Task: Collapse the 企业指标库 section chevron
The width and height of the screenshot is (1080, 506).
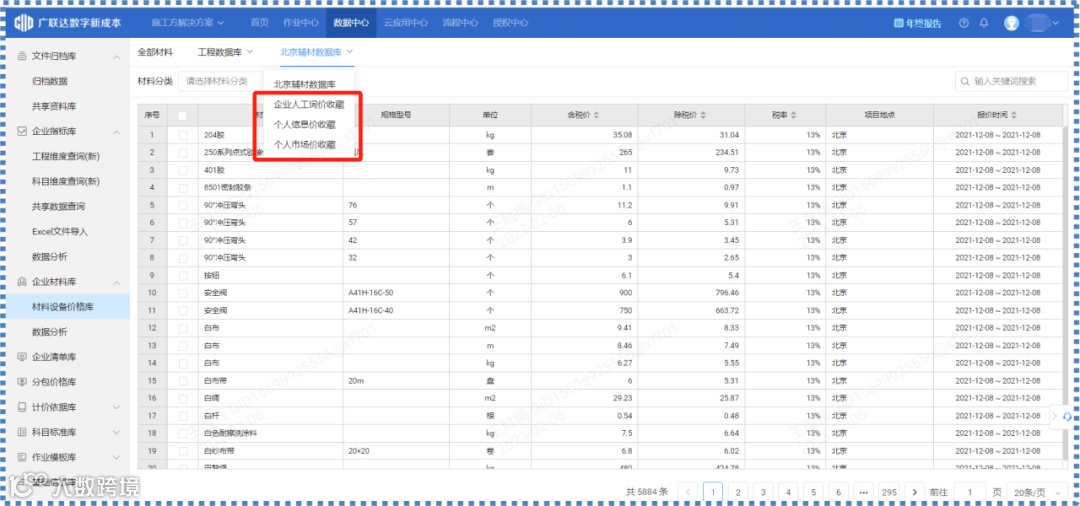Action: point(116,131)
